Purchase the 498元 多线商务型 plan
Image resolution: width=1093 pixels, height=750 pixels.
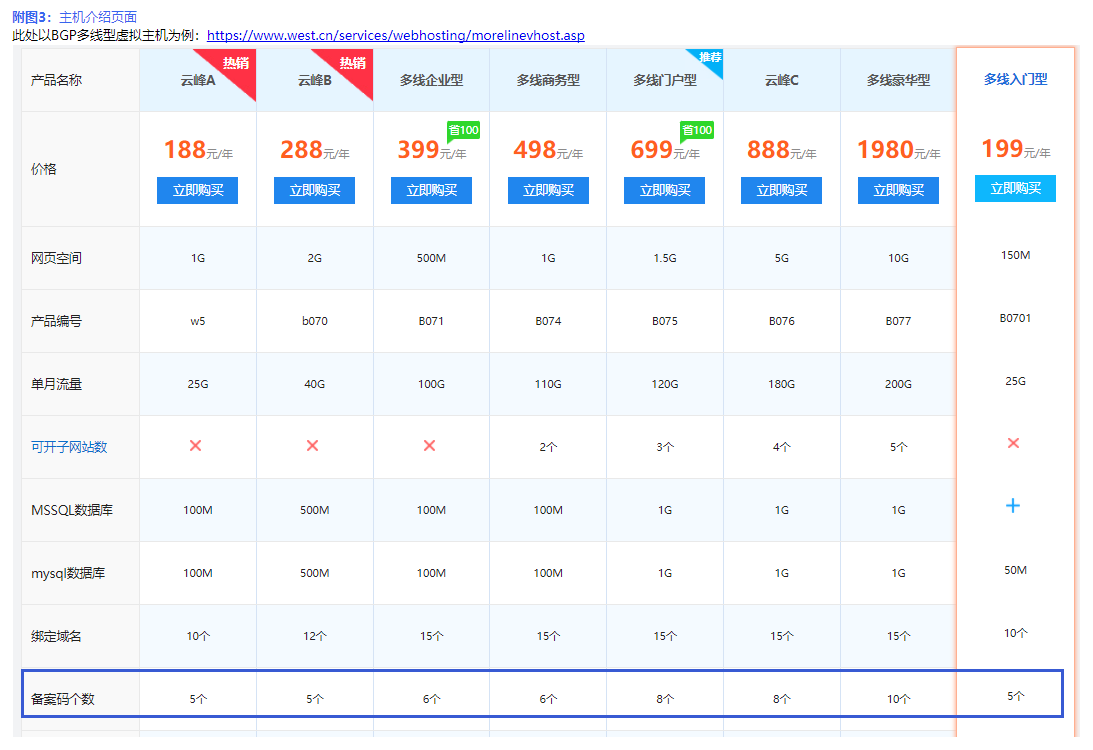548,191
